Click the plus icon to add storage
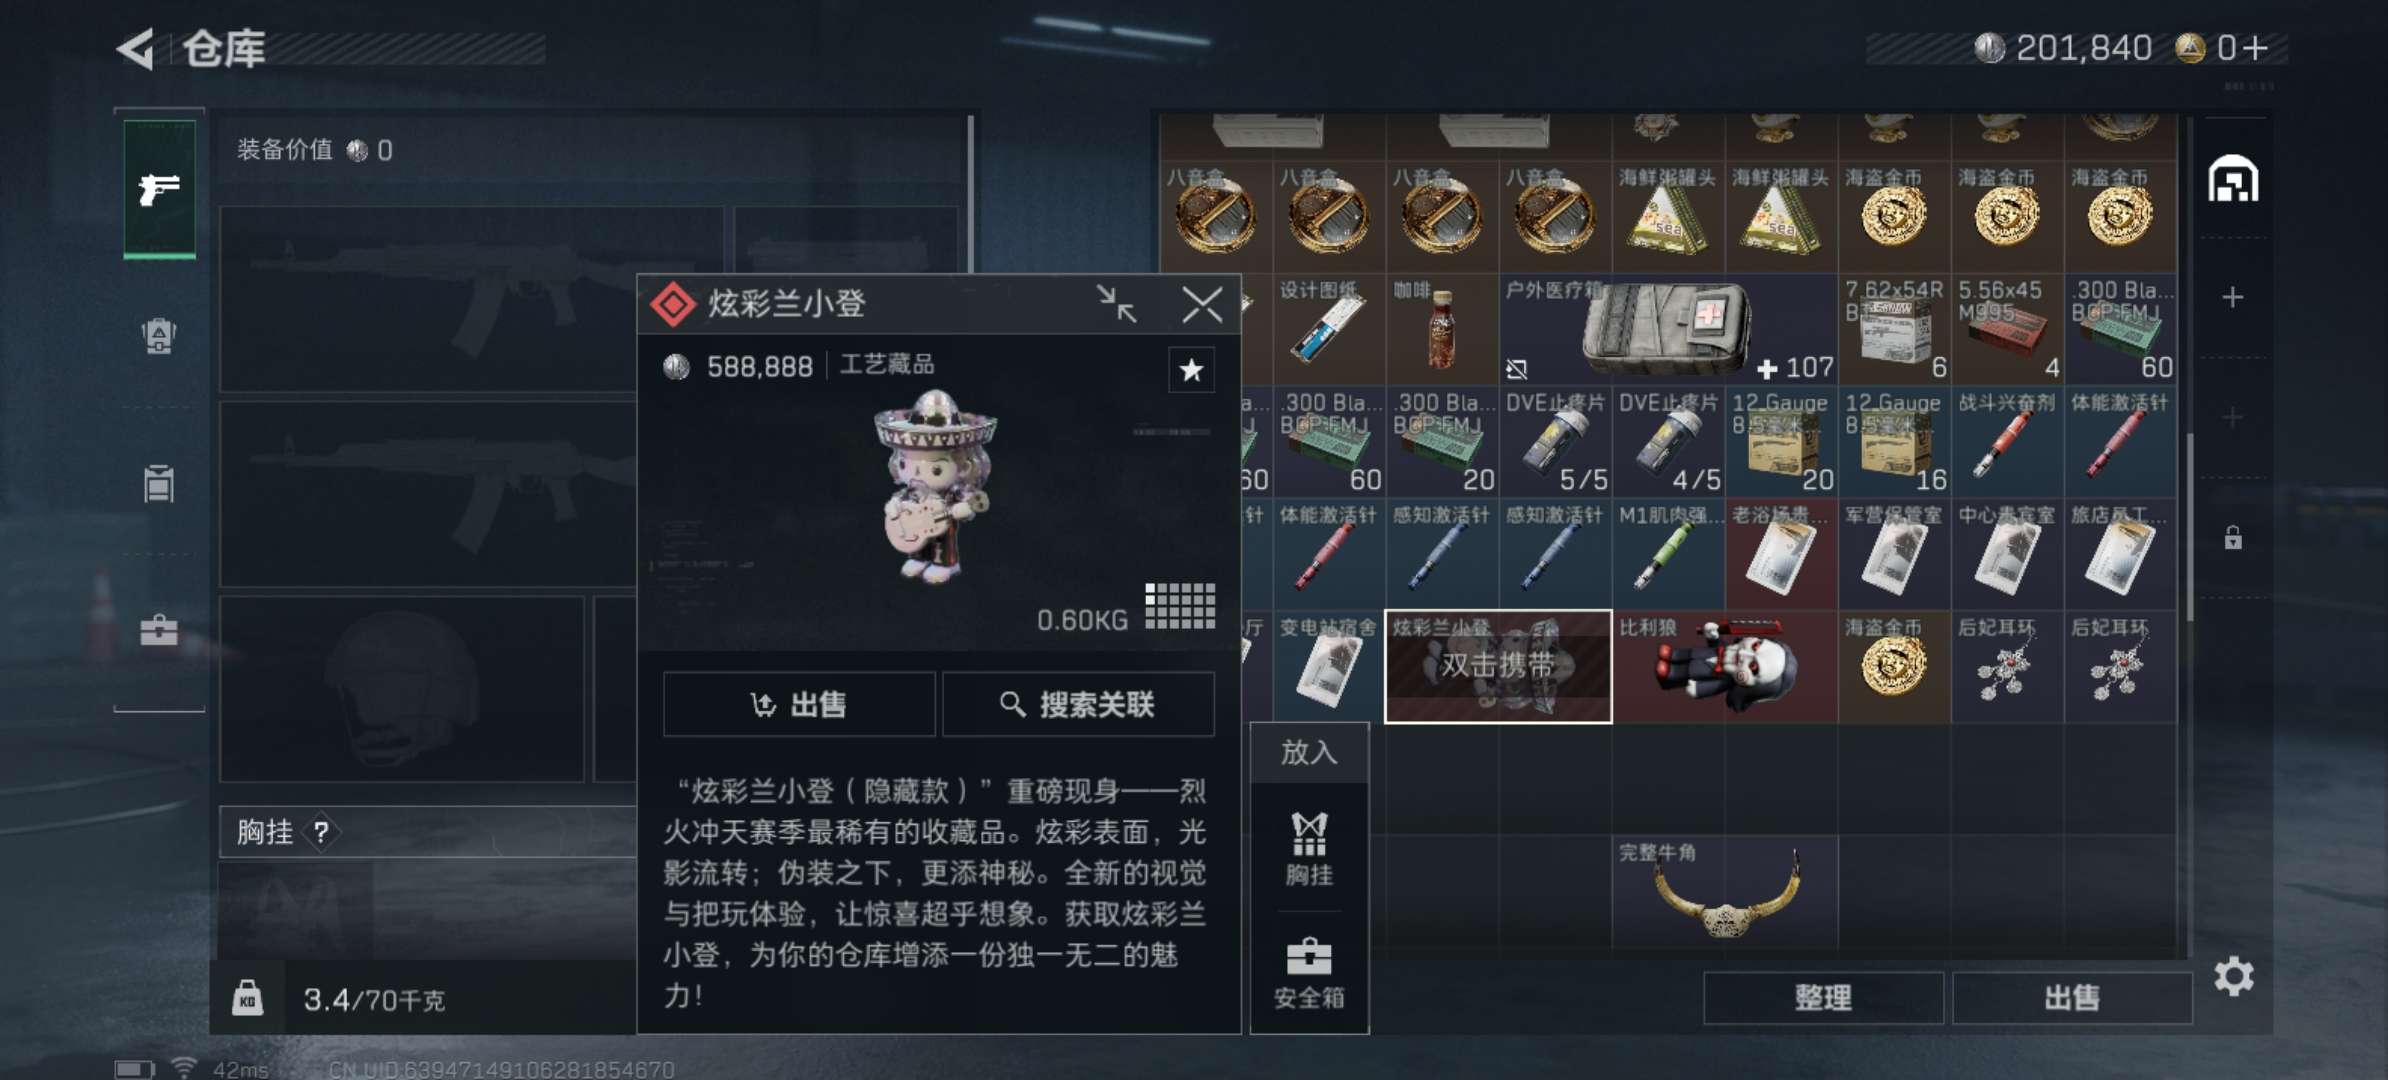2388x1080 pixels. click(2232, 297)
